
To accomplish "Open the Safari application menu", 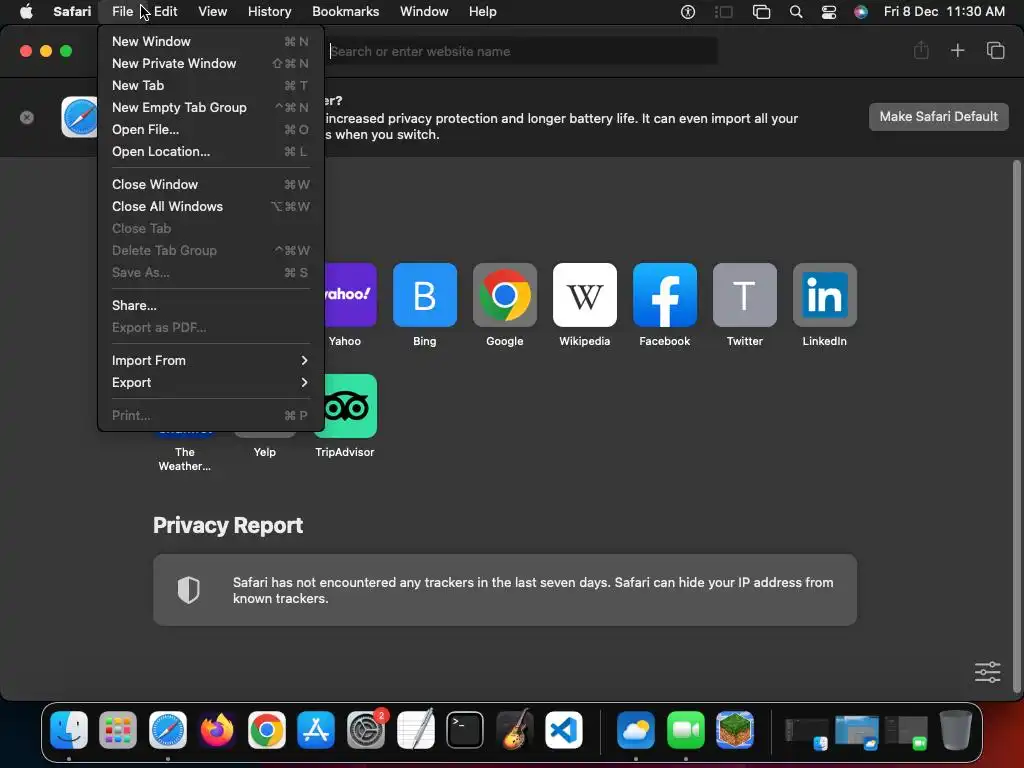I will point(72,11).
